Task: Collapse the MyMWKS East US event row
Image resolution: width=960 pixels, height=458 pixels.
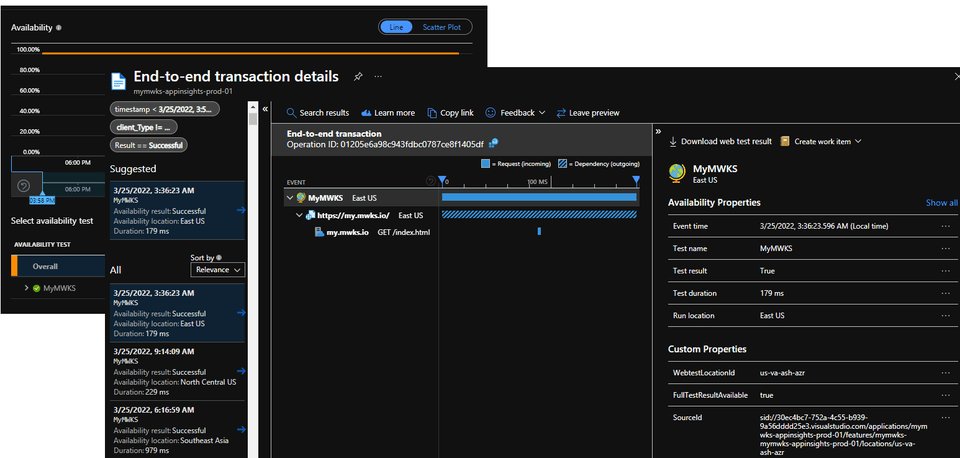Action: tap(288, 198)
